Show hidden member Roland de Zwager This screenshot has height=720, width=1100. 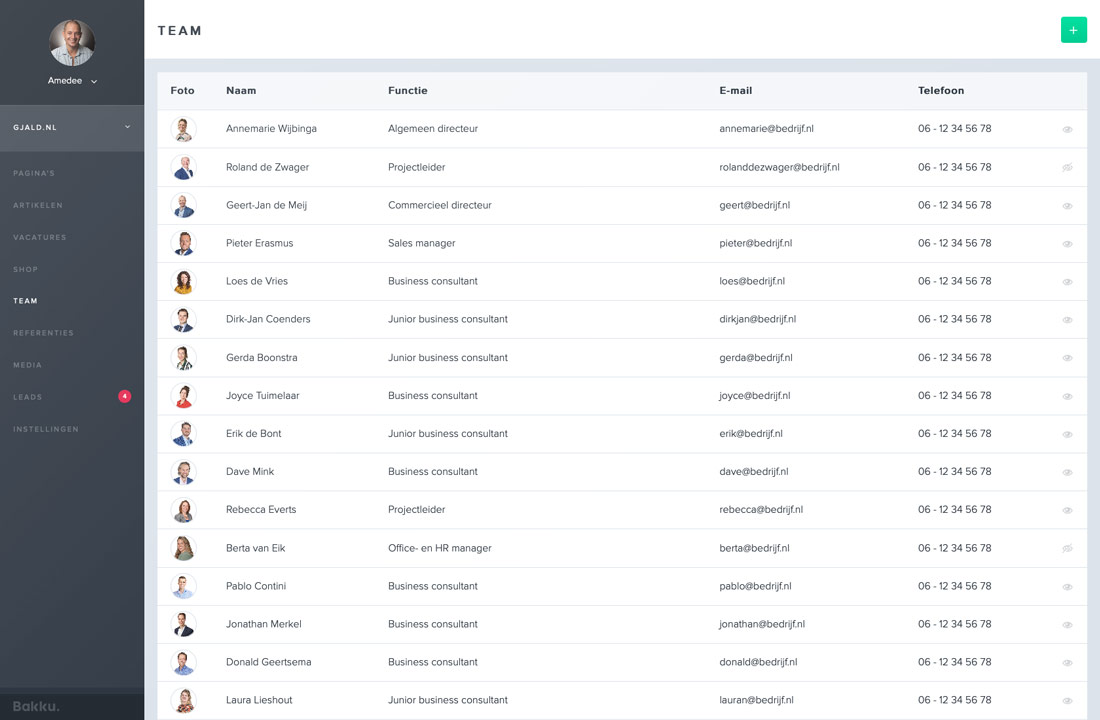click(x=1067, y=167)
